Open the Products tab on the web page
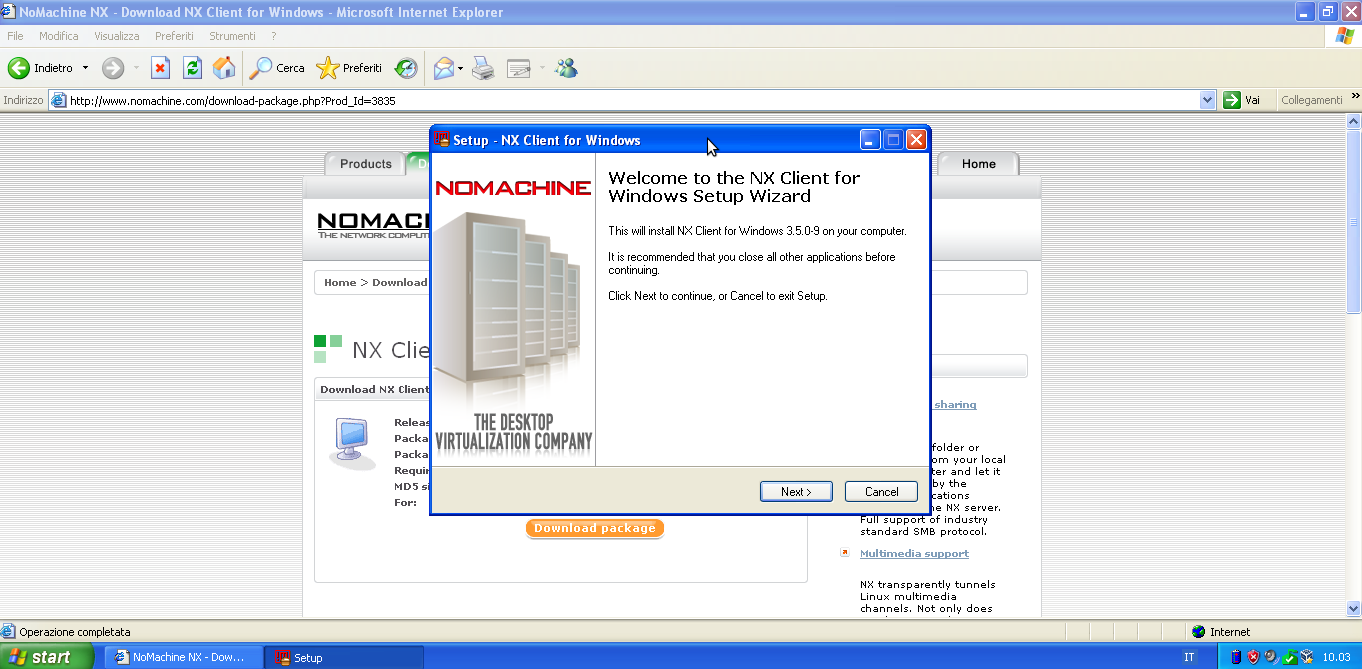This screenshot has width=1362, height=669. (365, 164)
